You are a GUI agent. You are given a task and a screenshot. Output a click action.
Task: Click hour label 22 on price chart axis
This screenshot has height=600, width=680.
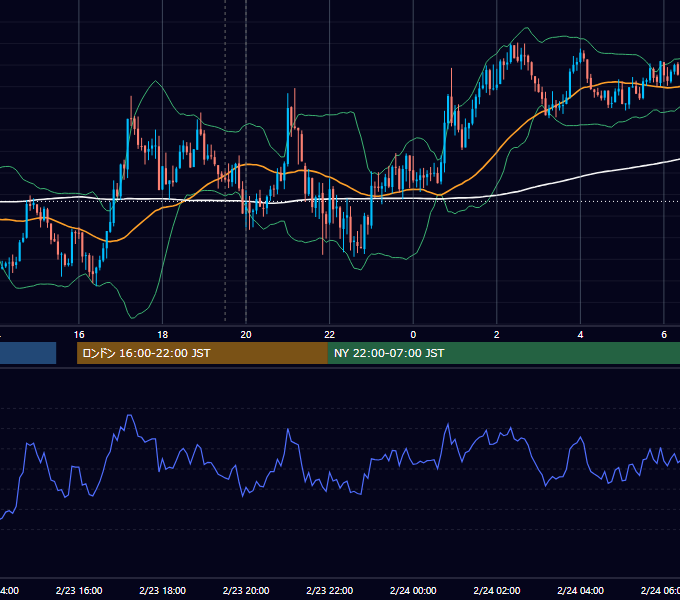[x=330, y=335]
